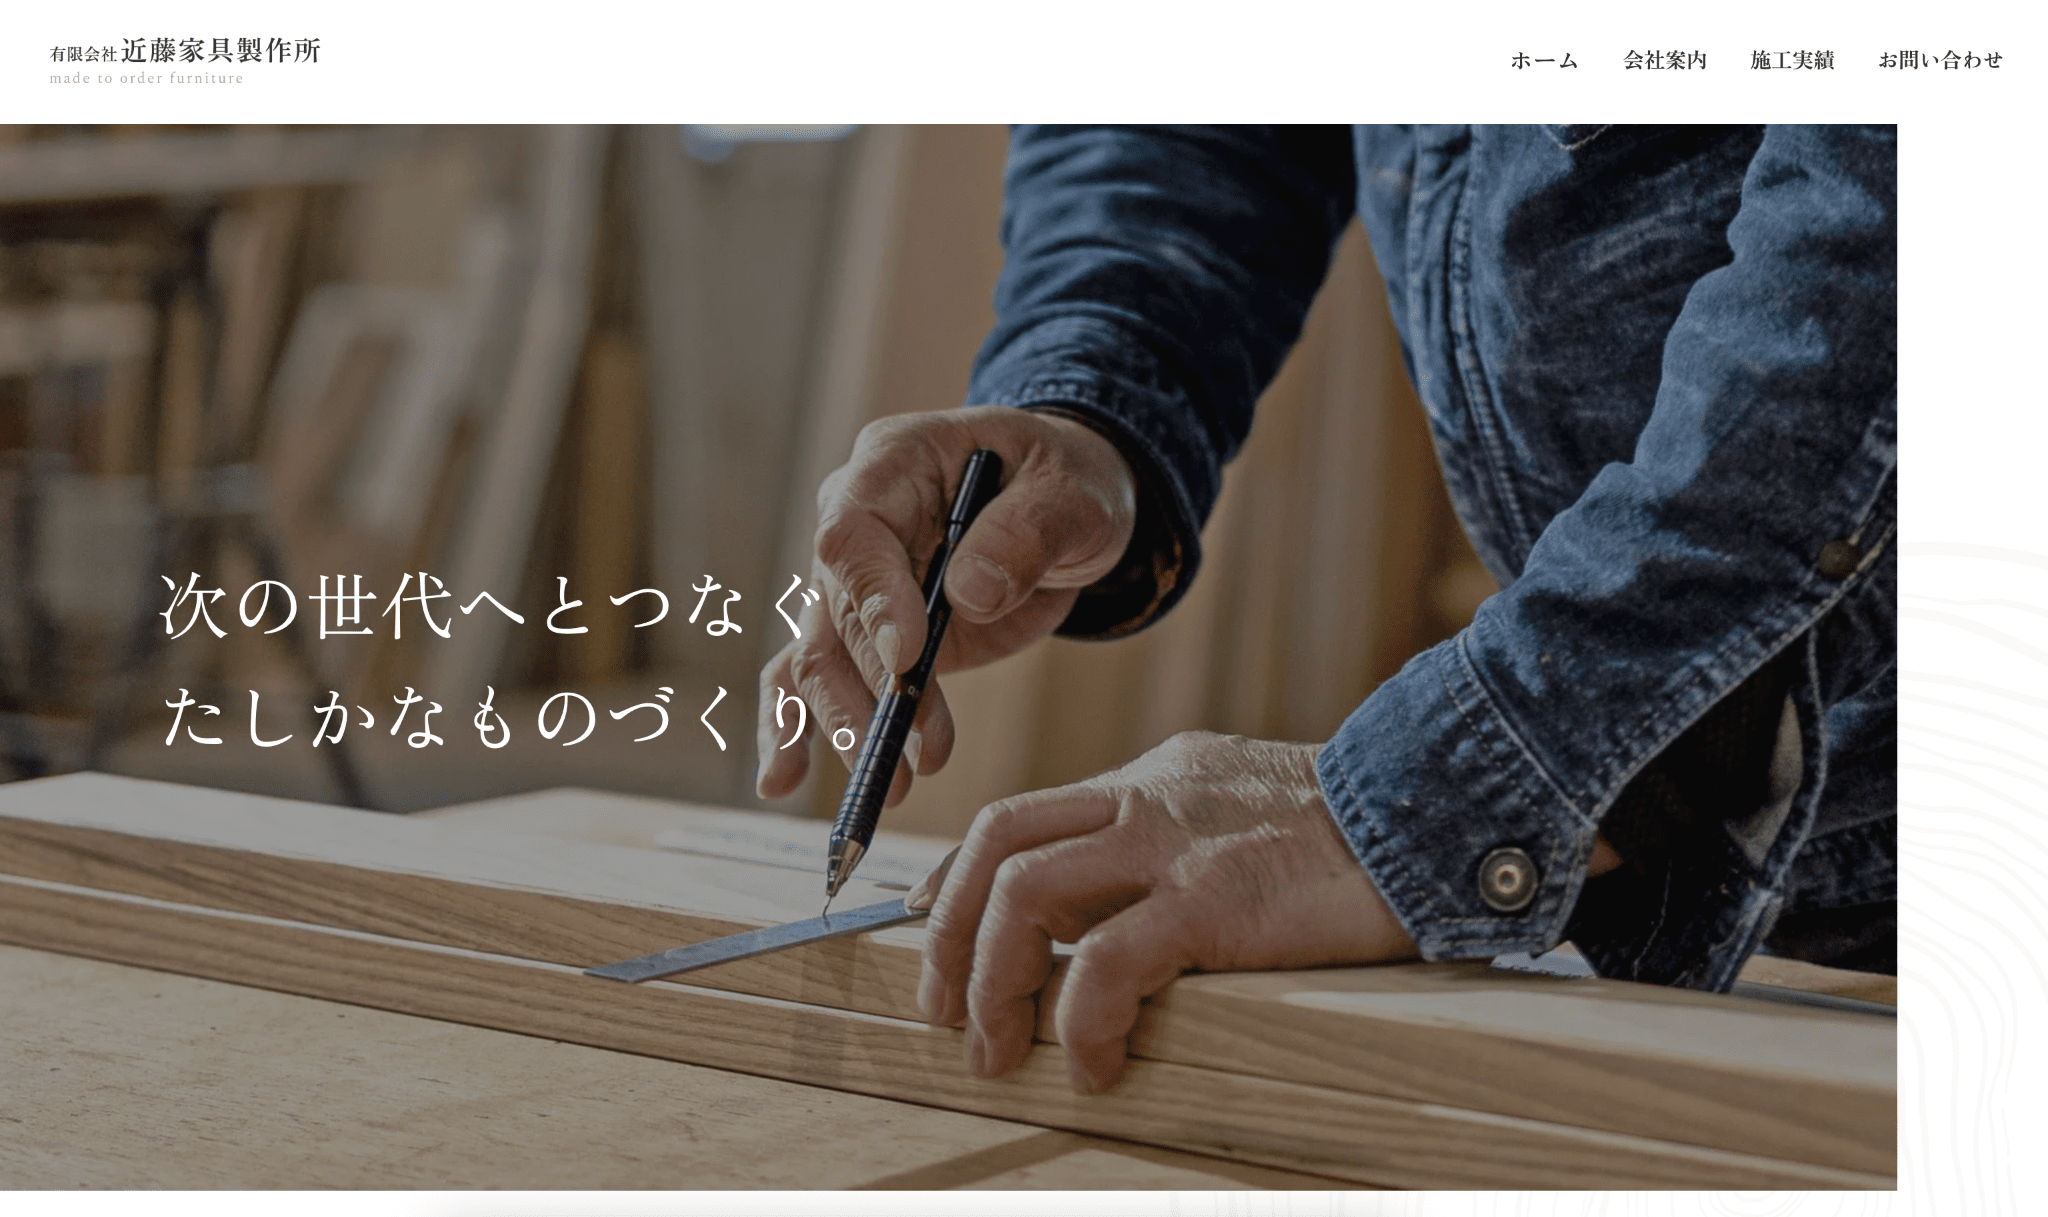The height and width of the screenshot is (1217, 2048).
Task: Click the dark snap button on the jacket side
Action: 1839,556
